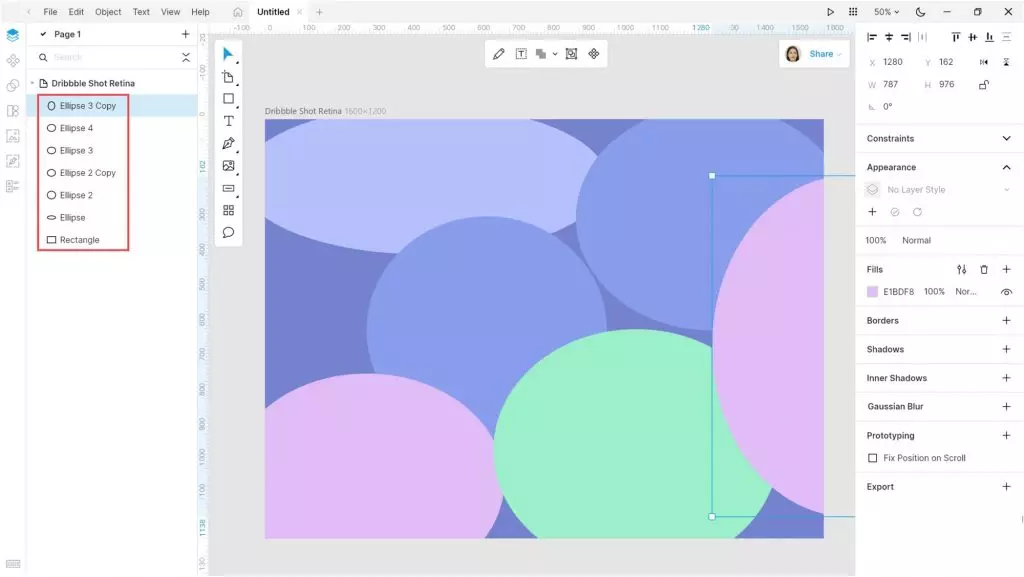The width and height of the screenshot is (1024, 577).
Task: Select the Artboard tool
Action: (228, 77)
